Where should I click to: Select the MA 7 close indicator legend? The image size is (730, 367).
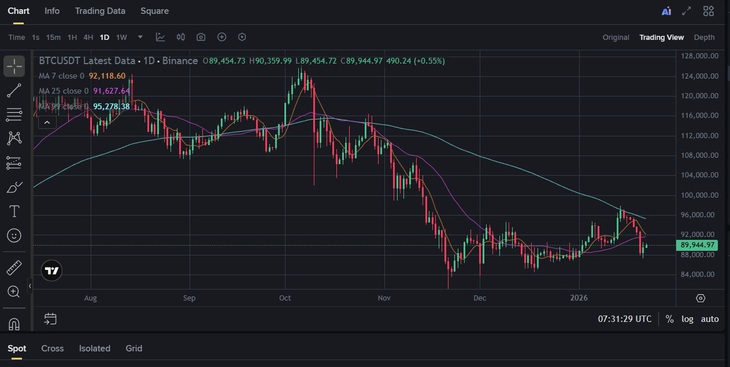pyautogui.click(x=82, y=76)
